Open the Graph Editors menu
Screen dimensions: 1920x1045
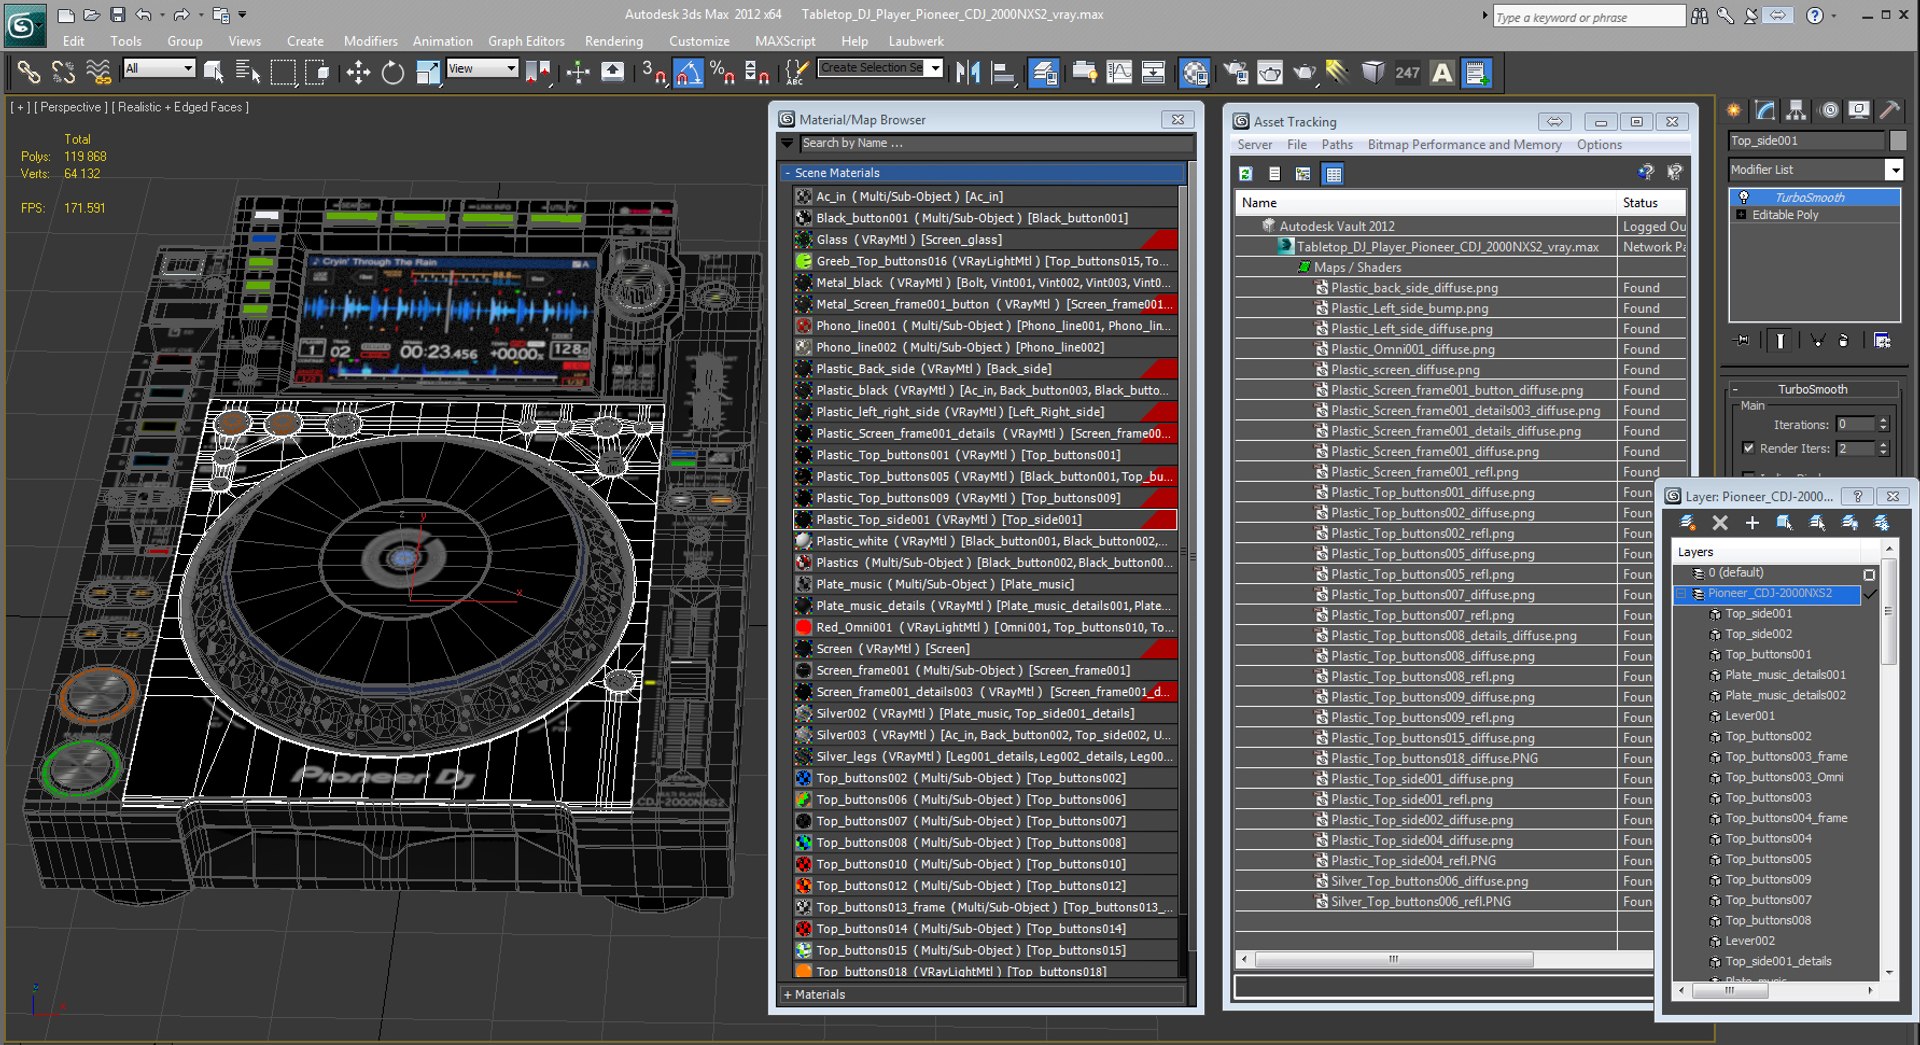pyautogui.click(x=526, y=41)
